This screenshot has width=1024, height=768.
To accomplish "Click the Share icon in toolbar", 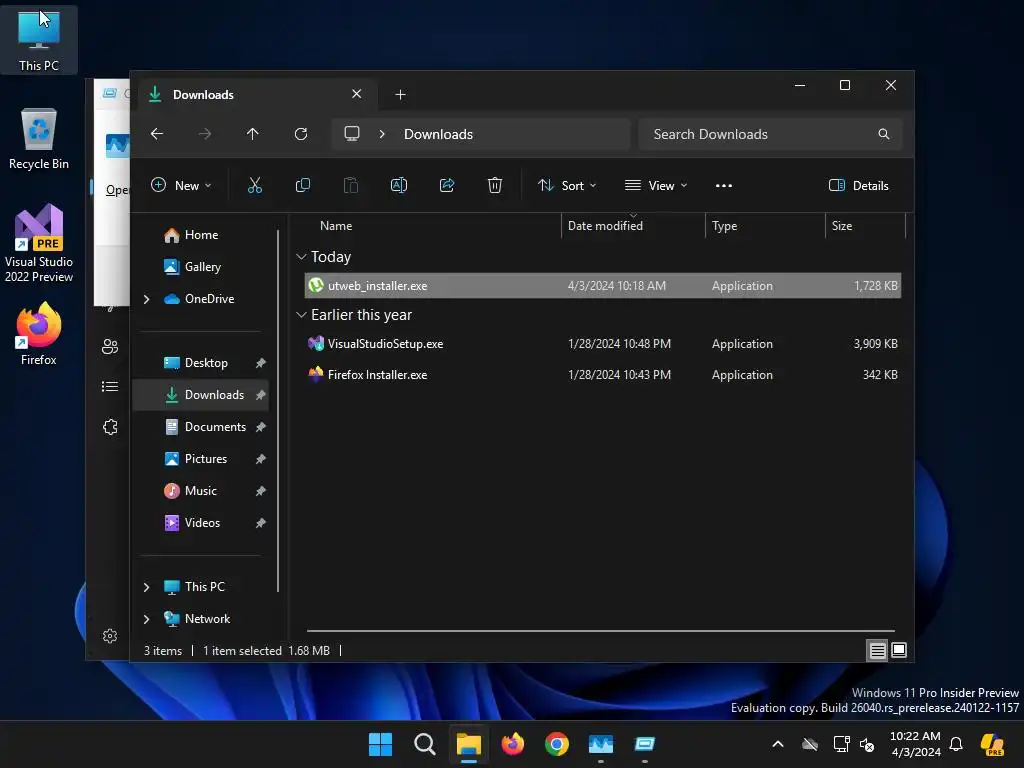I will [x=447, y=185].
